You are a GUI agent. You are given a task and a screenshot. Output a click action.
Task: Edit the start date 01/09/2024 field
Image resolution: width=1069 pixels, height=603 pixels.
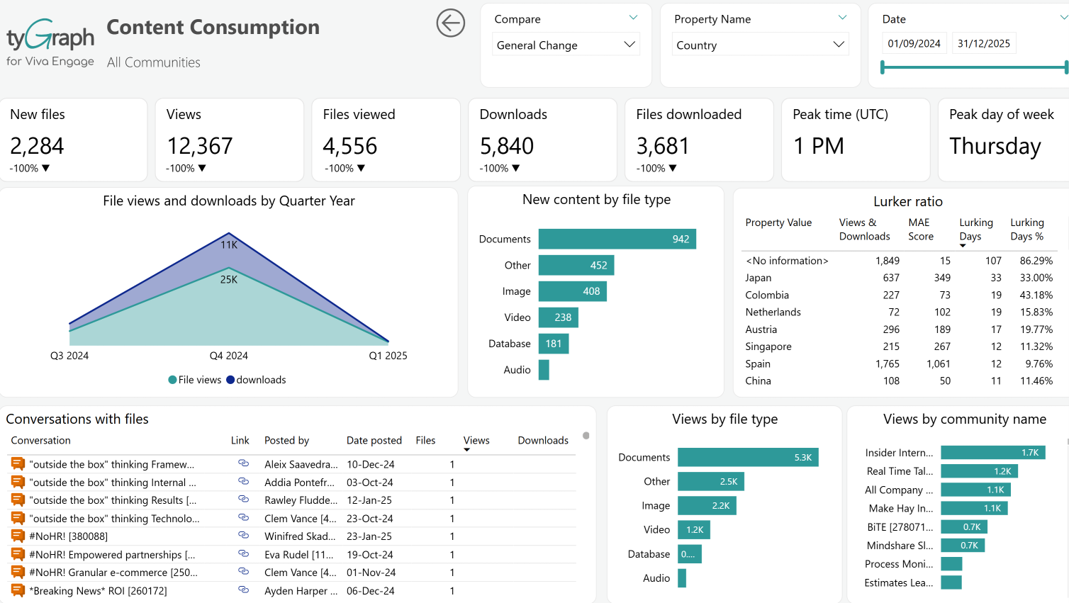914,44
